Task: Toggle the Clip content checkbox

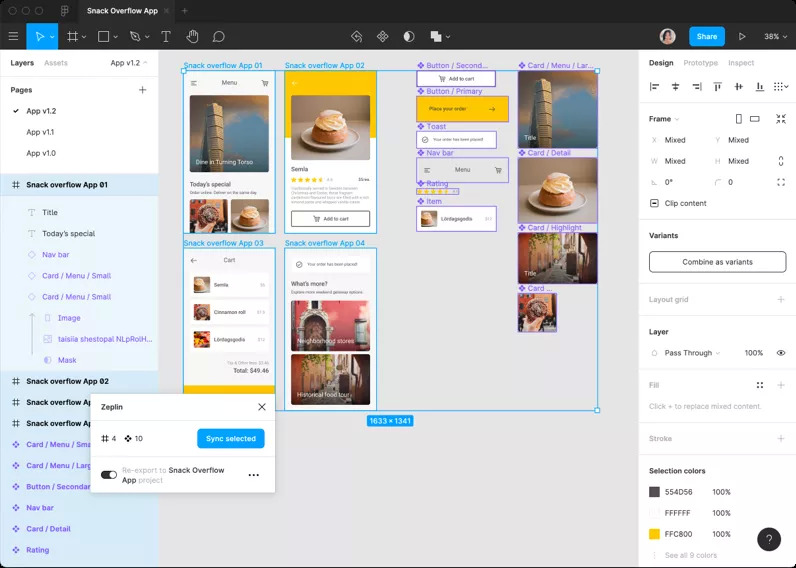Action: (x=655, y=203)
